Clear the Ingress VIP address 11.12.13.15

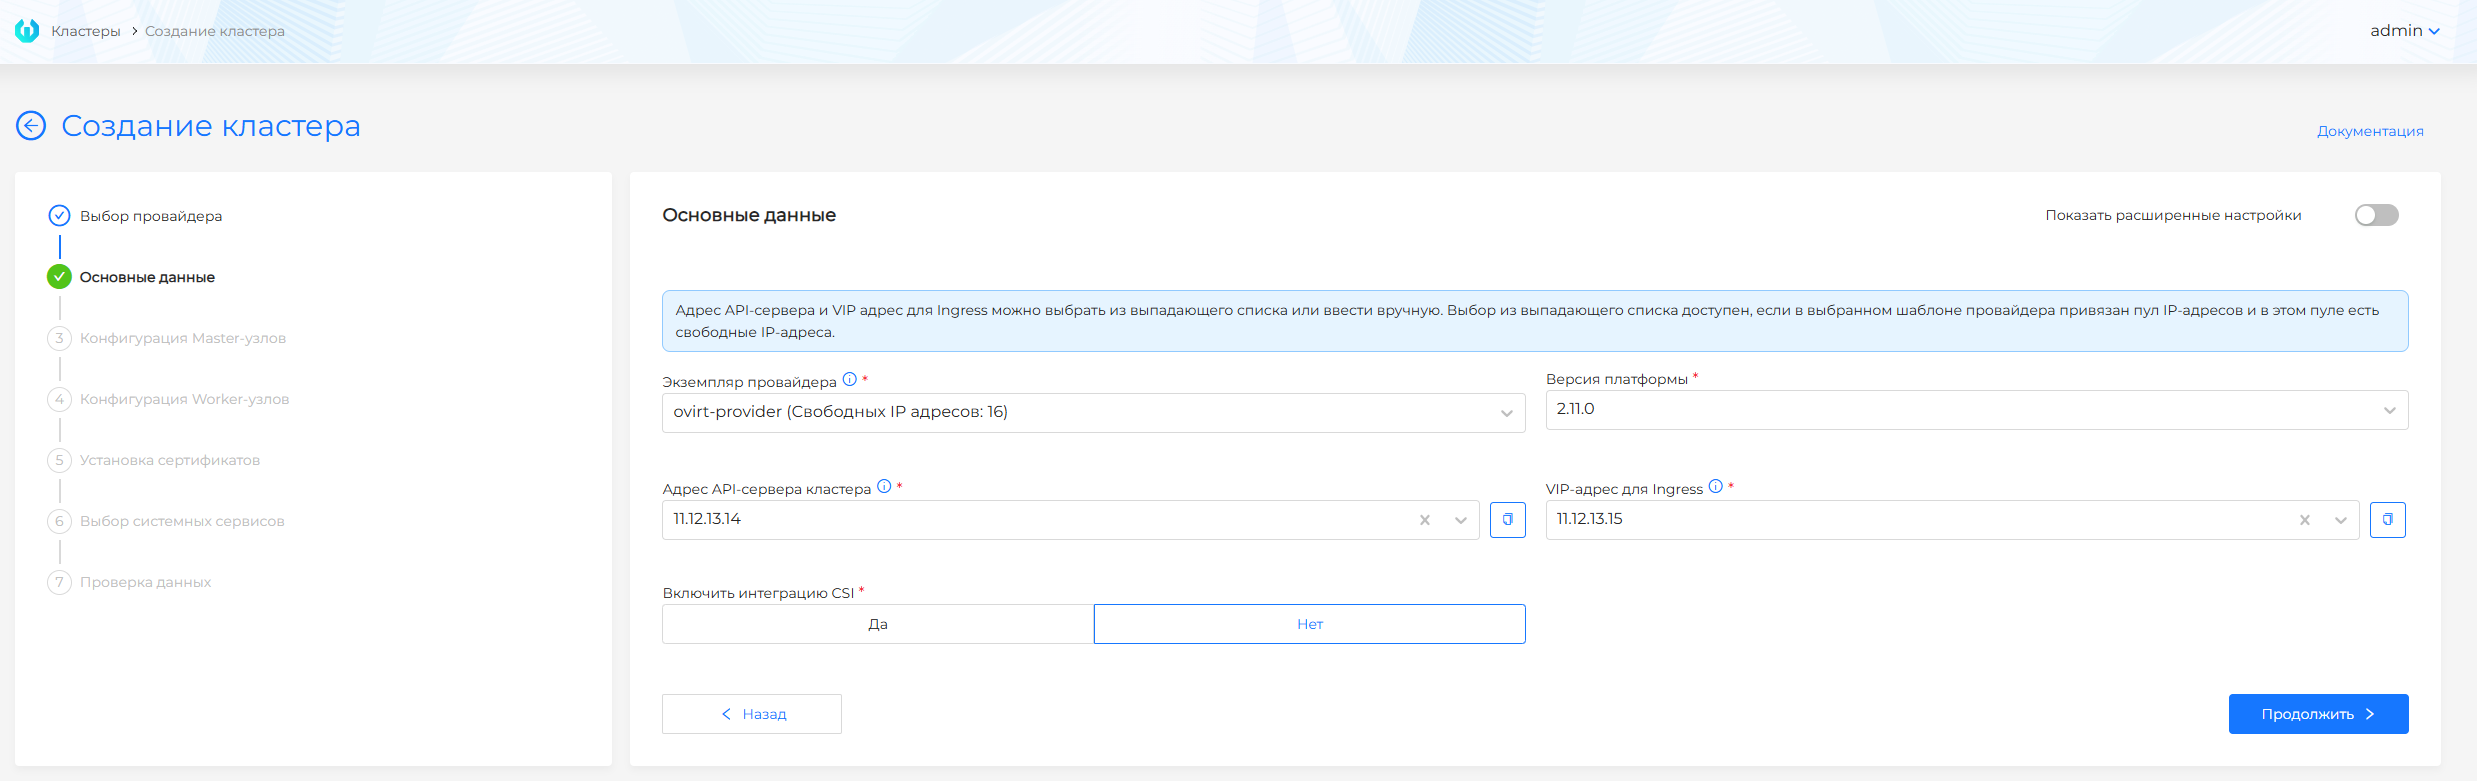(x=2304, y=520)
